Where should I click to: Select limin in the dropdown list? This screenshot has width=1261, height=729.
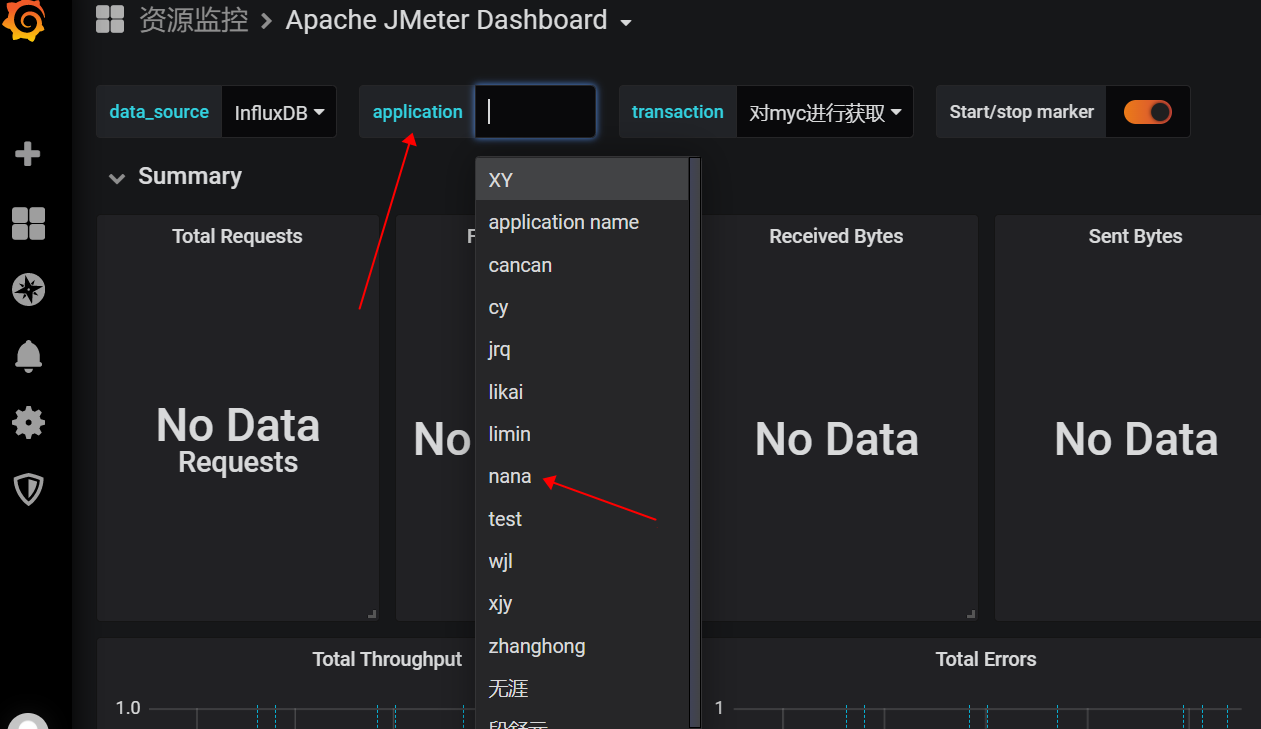point(582,434)
